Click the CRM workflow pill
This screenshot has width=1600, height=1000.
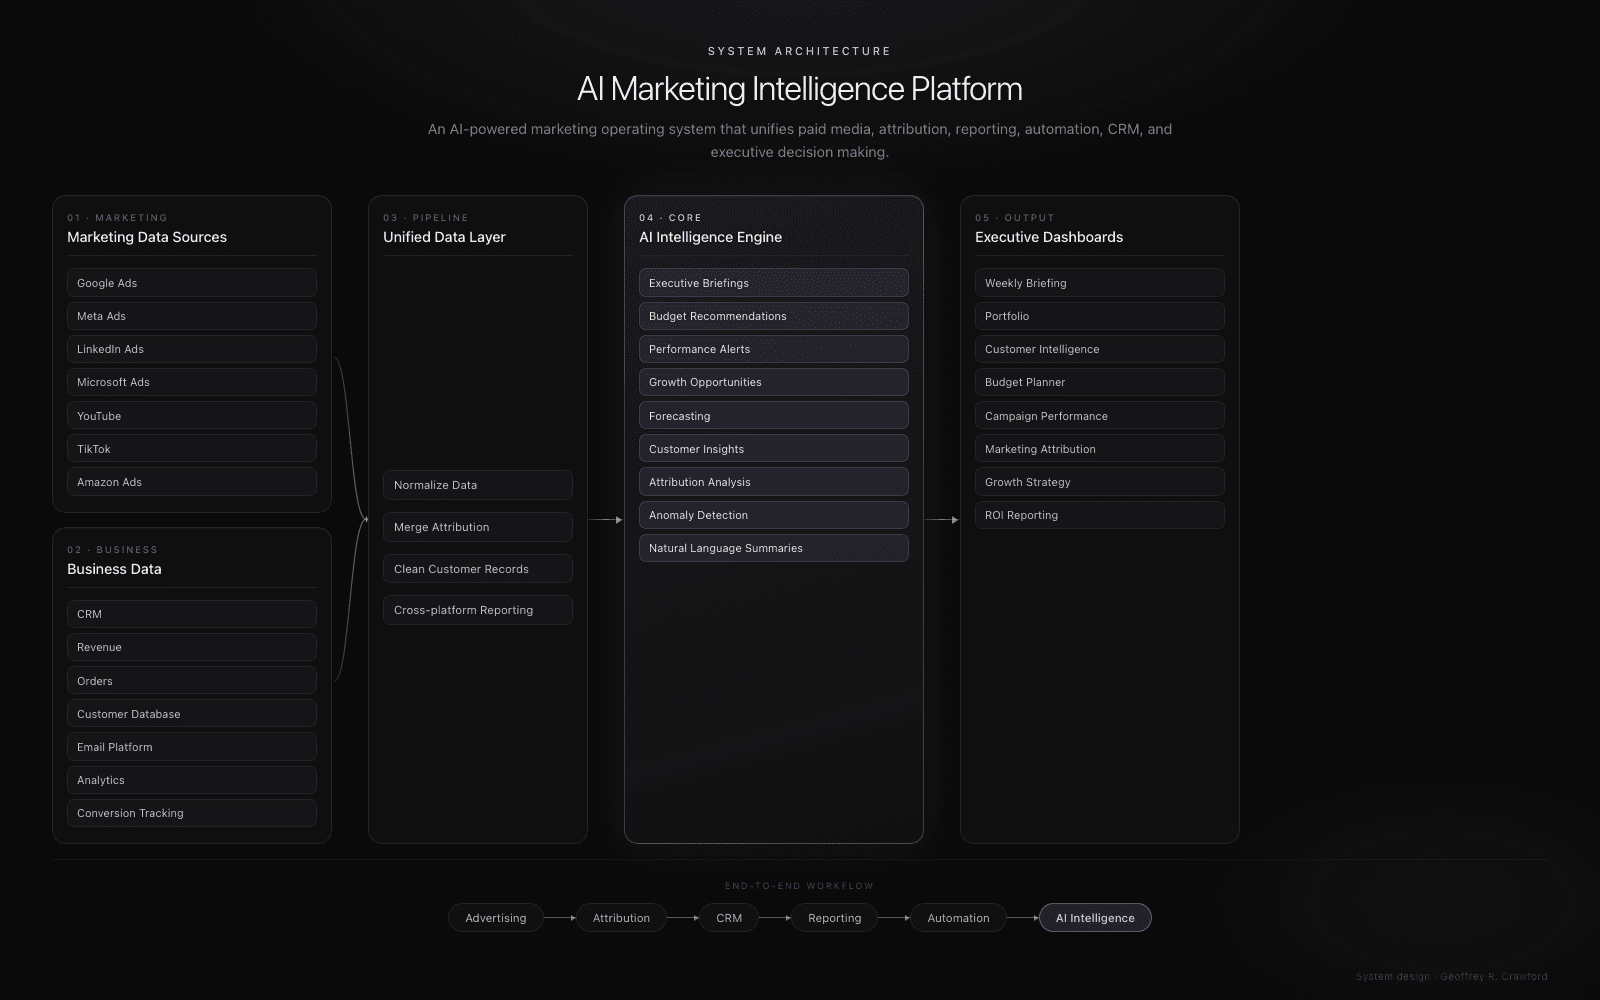(729, 918)
